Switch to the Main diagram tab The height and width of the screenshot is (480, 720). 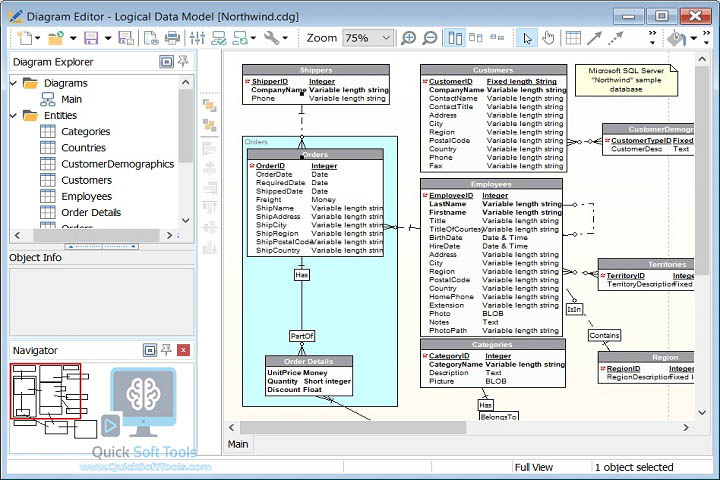tap(238, 444)
